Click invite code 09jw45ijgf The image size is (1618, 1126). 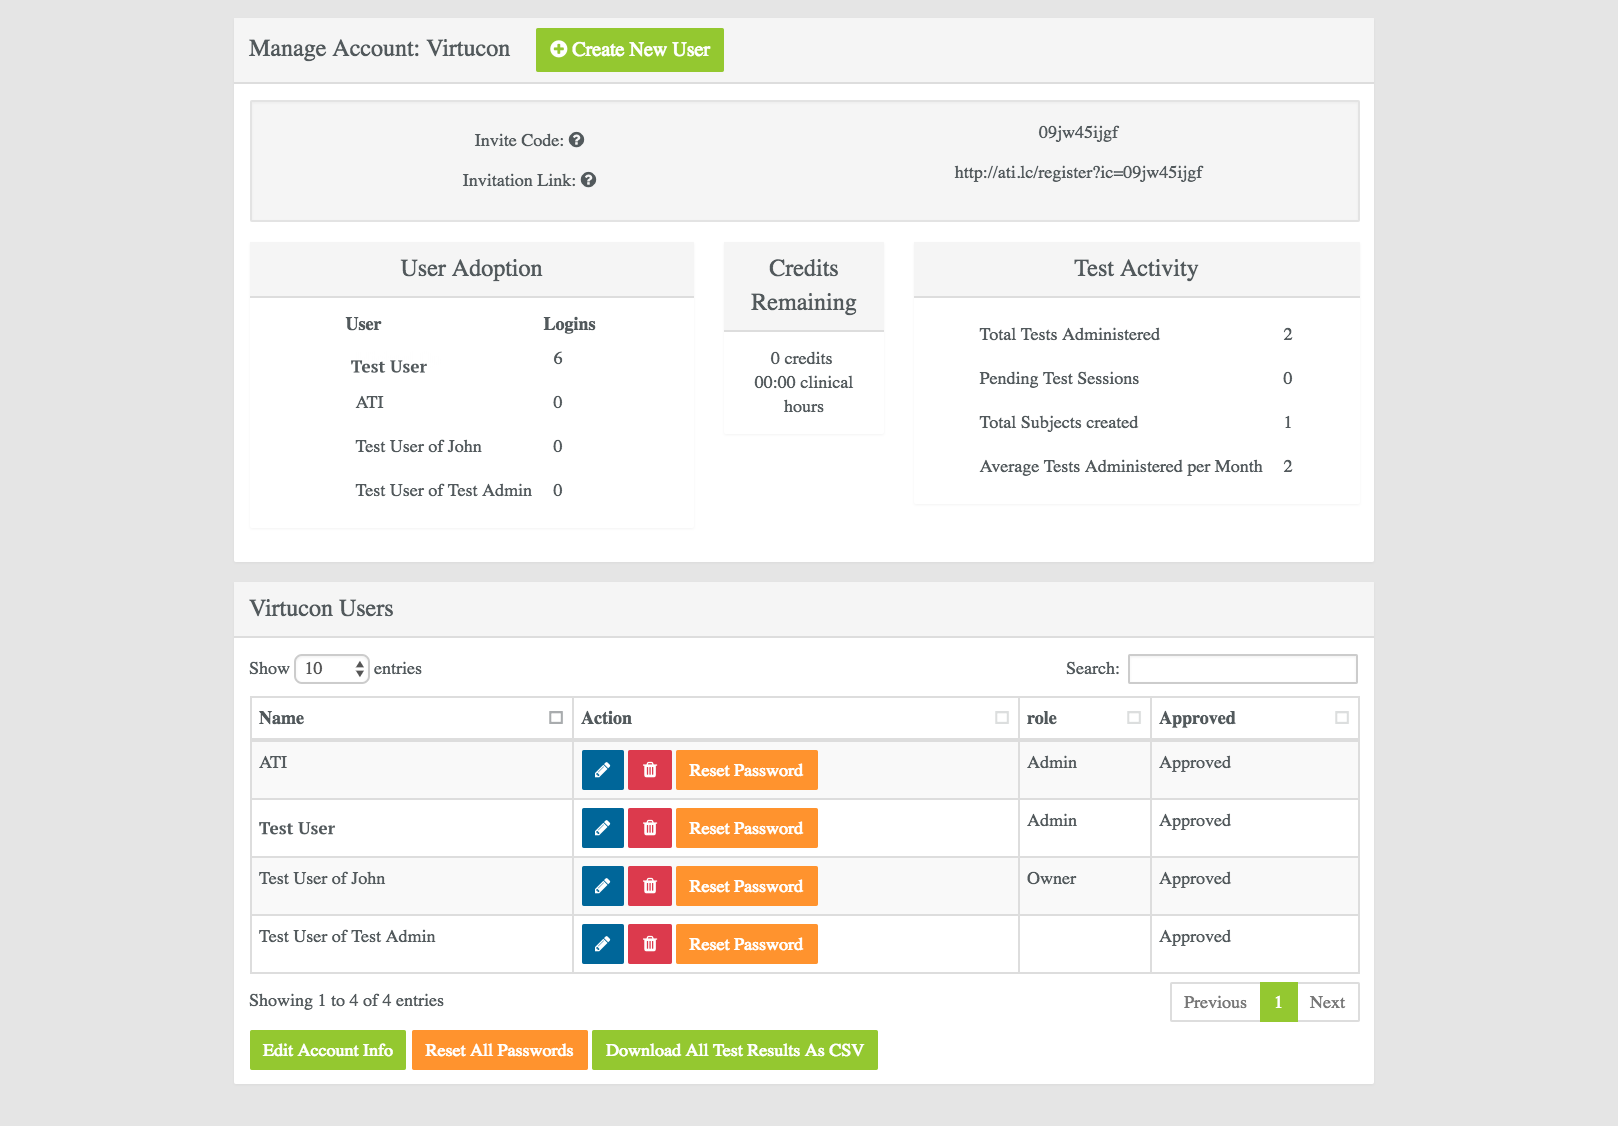[x=1078, y=132]
